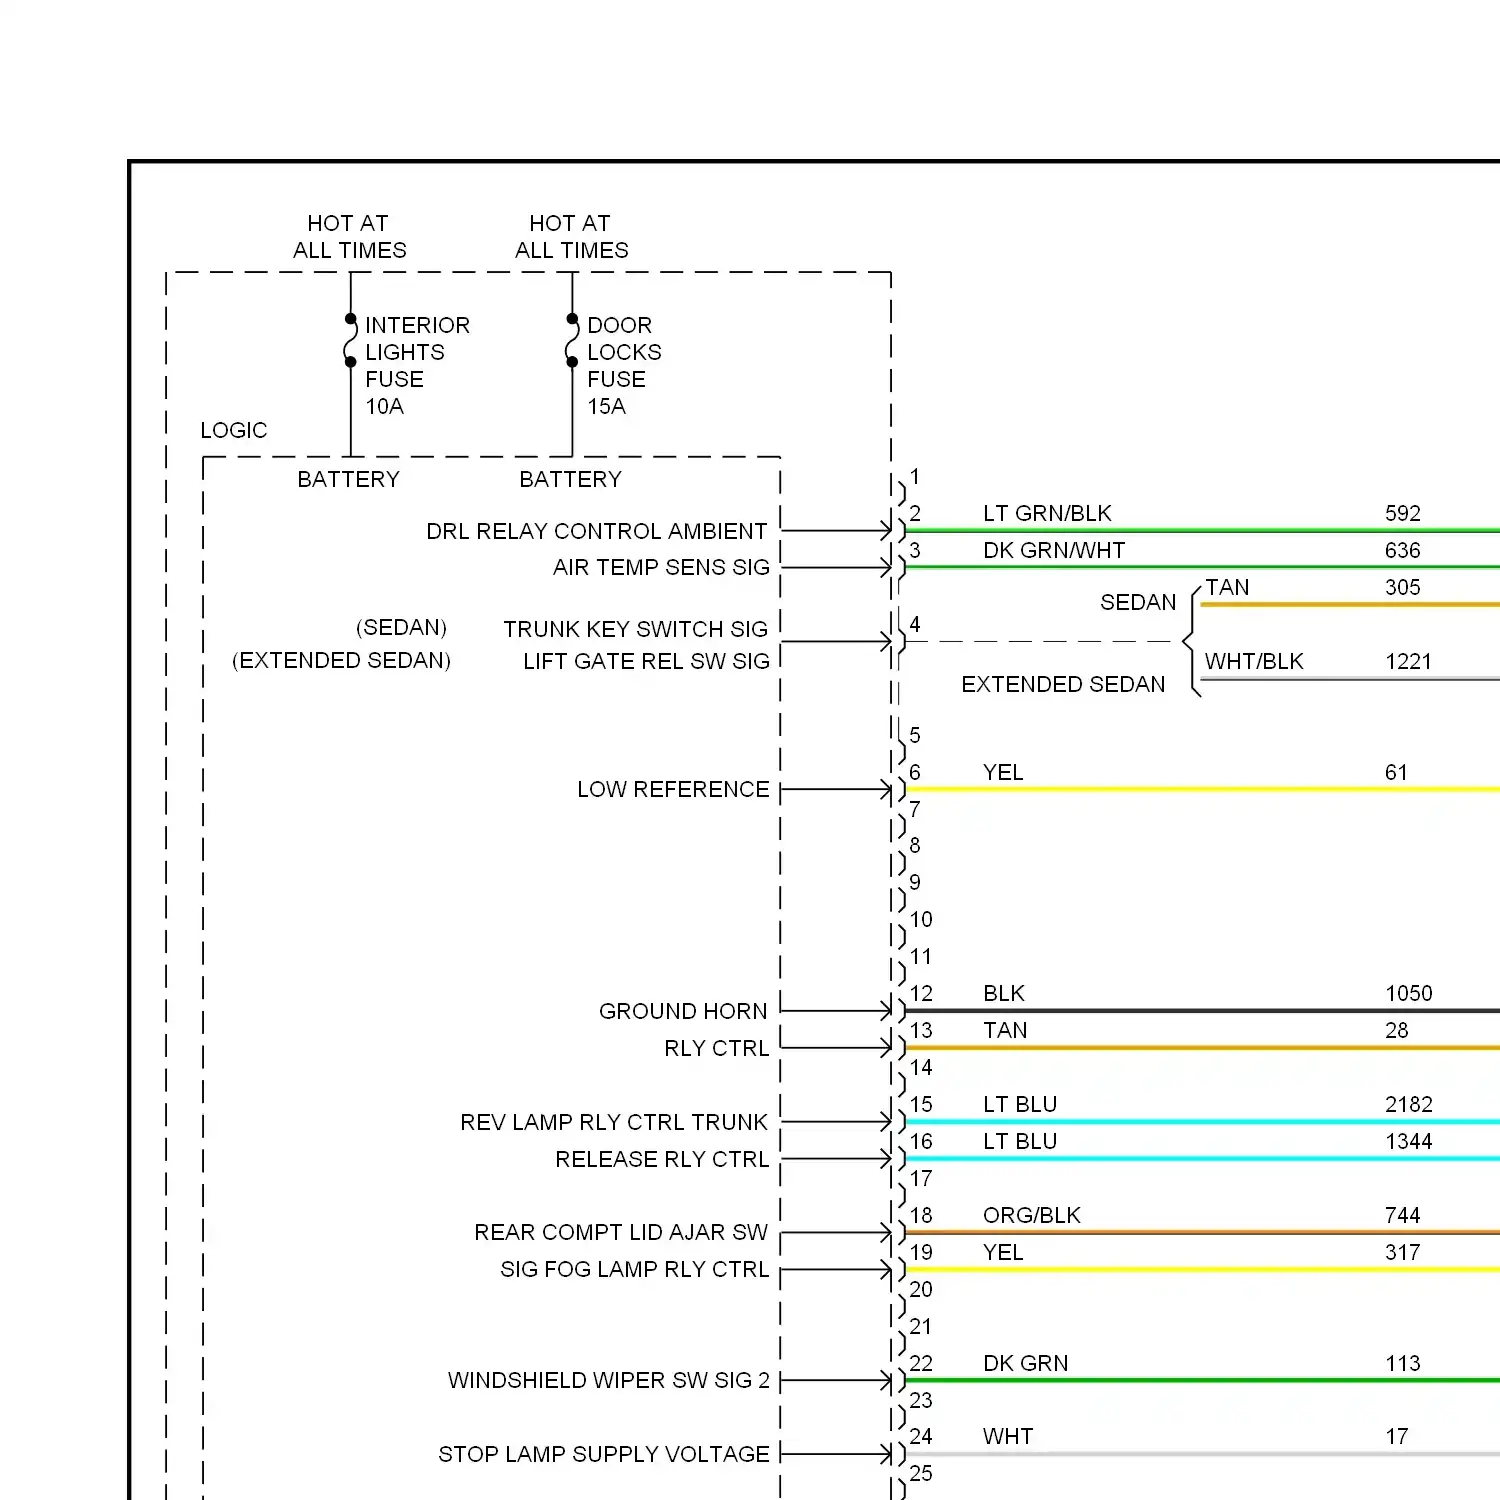
Task: Select the fuse symbol beside DOOR LOCKS
Action: tap(572, 341)
